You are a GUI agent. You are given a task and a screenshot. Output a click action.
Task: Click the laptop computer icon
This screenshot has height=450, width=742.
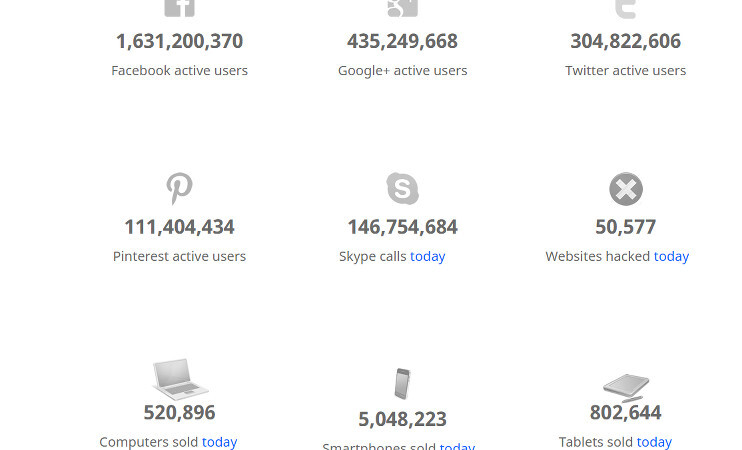[x=180, y=379]
